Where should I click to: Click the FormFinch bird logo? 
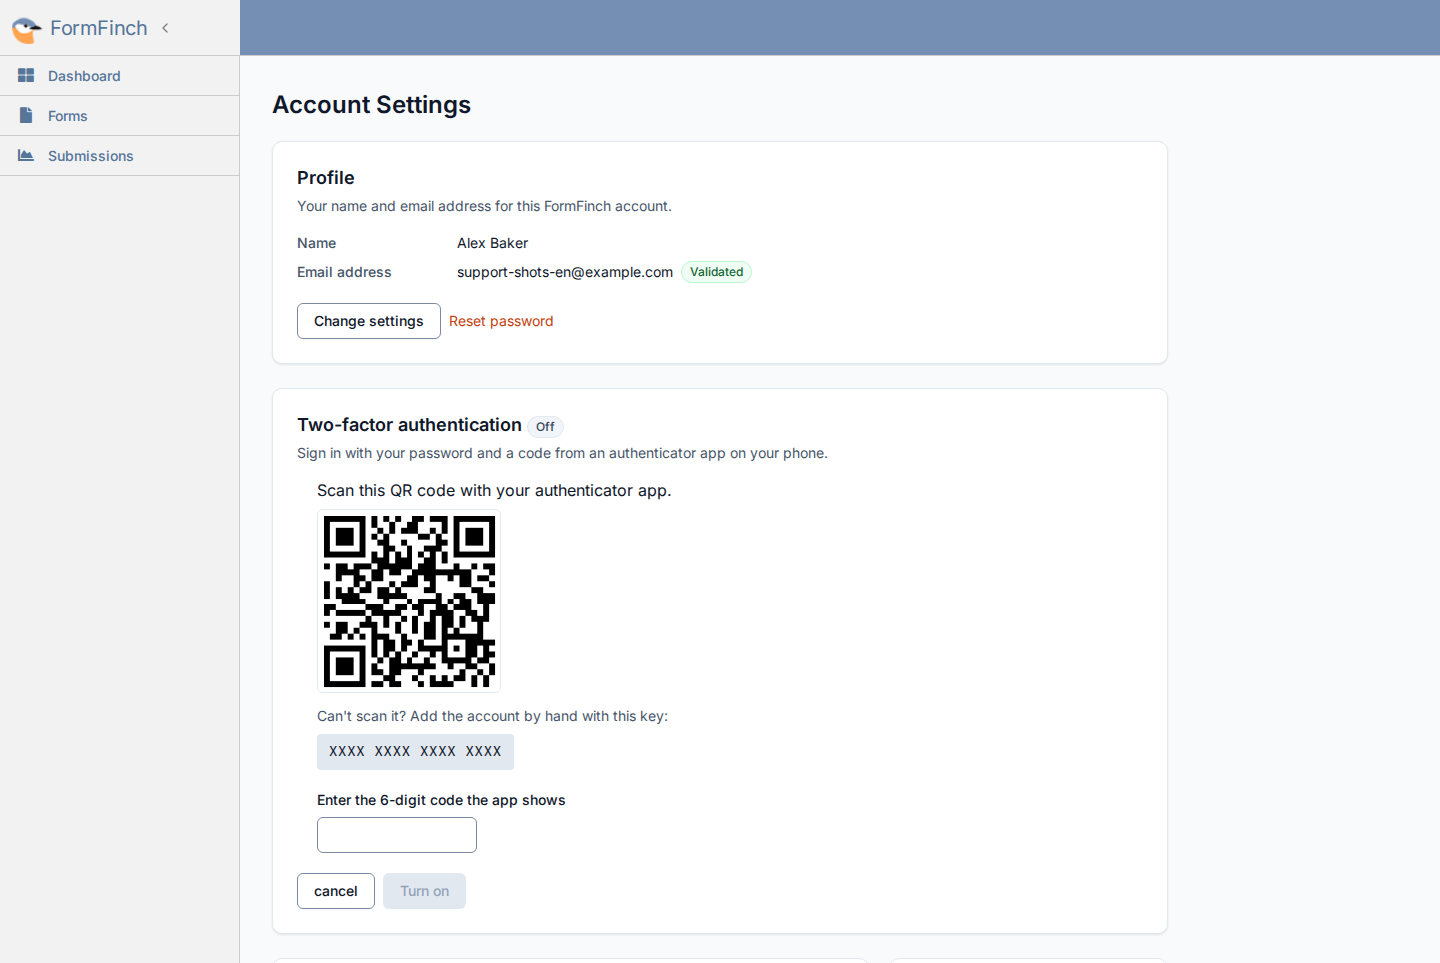point(26,29)
